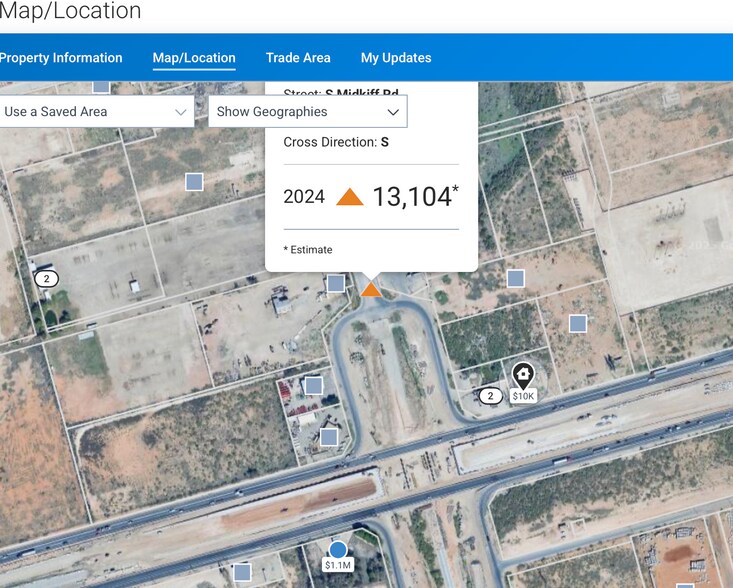Click the square marker right of the traffic popup
The width and height of the screenshot is (733, 588).
(515, 278)
